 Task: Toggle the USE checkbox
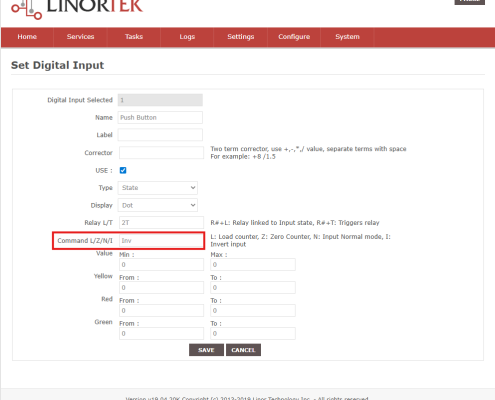click(x=123, y=170)
